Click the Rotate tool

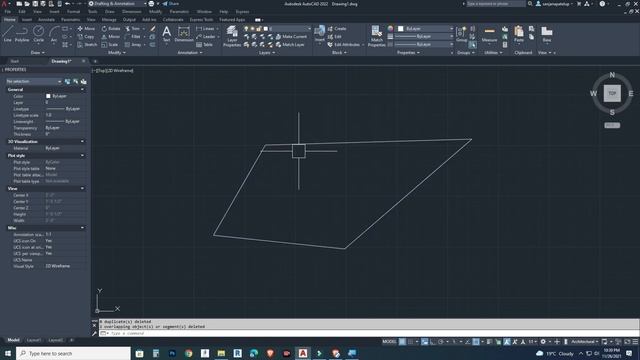[111, 29]
